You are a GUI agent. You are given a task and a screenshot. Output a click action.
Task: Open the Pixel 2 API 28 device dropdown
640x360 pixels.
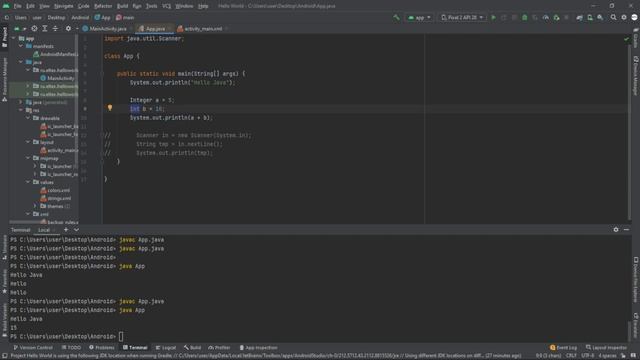click(x=462, y=18)
